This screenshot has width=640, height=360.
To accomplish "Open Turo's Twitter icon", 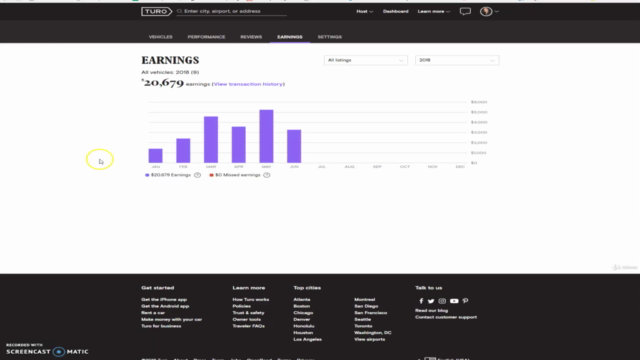I will pos(431,301).
